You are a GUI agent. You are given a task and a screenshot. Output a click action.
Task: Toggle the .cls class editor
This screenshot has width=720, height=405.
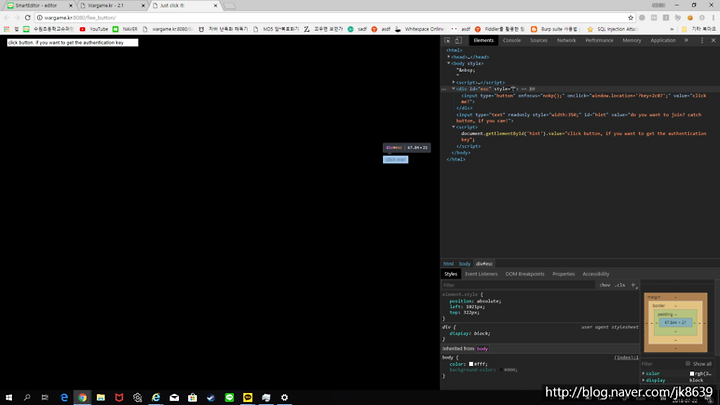coord(620,285)
